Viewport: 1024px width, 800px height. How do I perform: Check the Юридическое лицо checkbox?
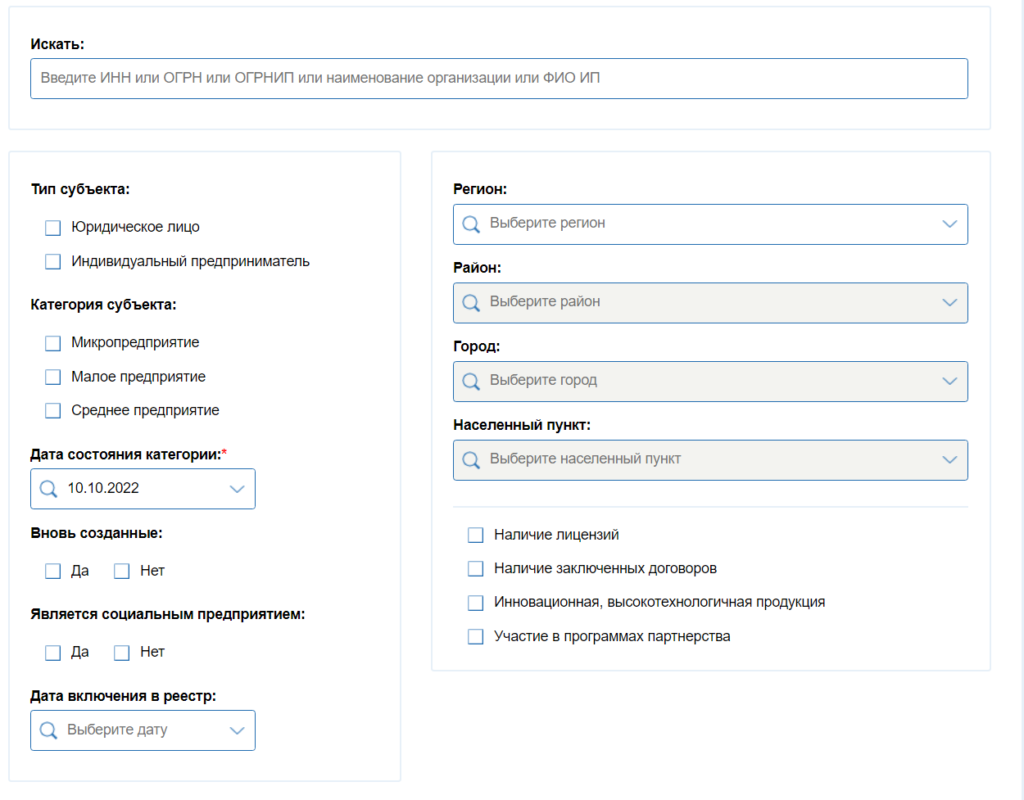pos(53,228)
